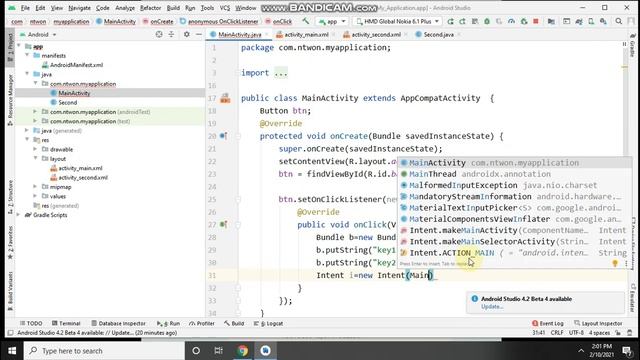Click Apply Changes and Restart Activity icon
This screenshot has width=640, height=360.
coord(462,21)
